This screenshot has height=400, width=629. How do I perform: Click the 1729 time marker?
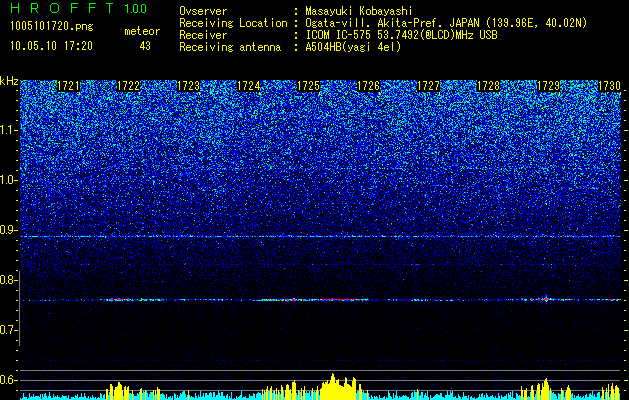[x=549, y=86]
